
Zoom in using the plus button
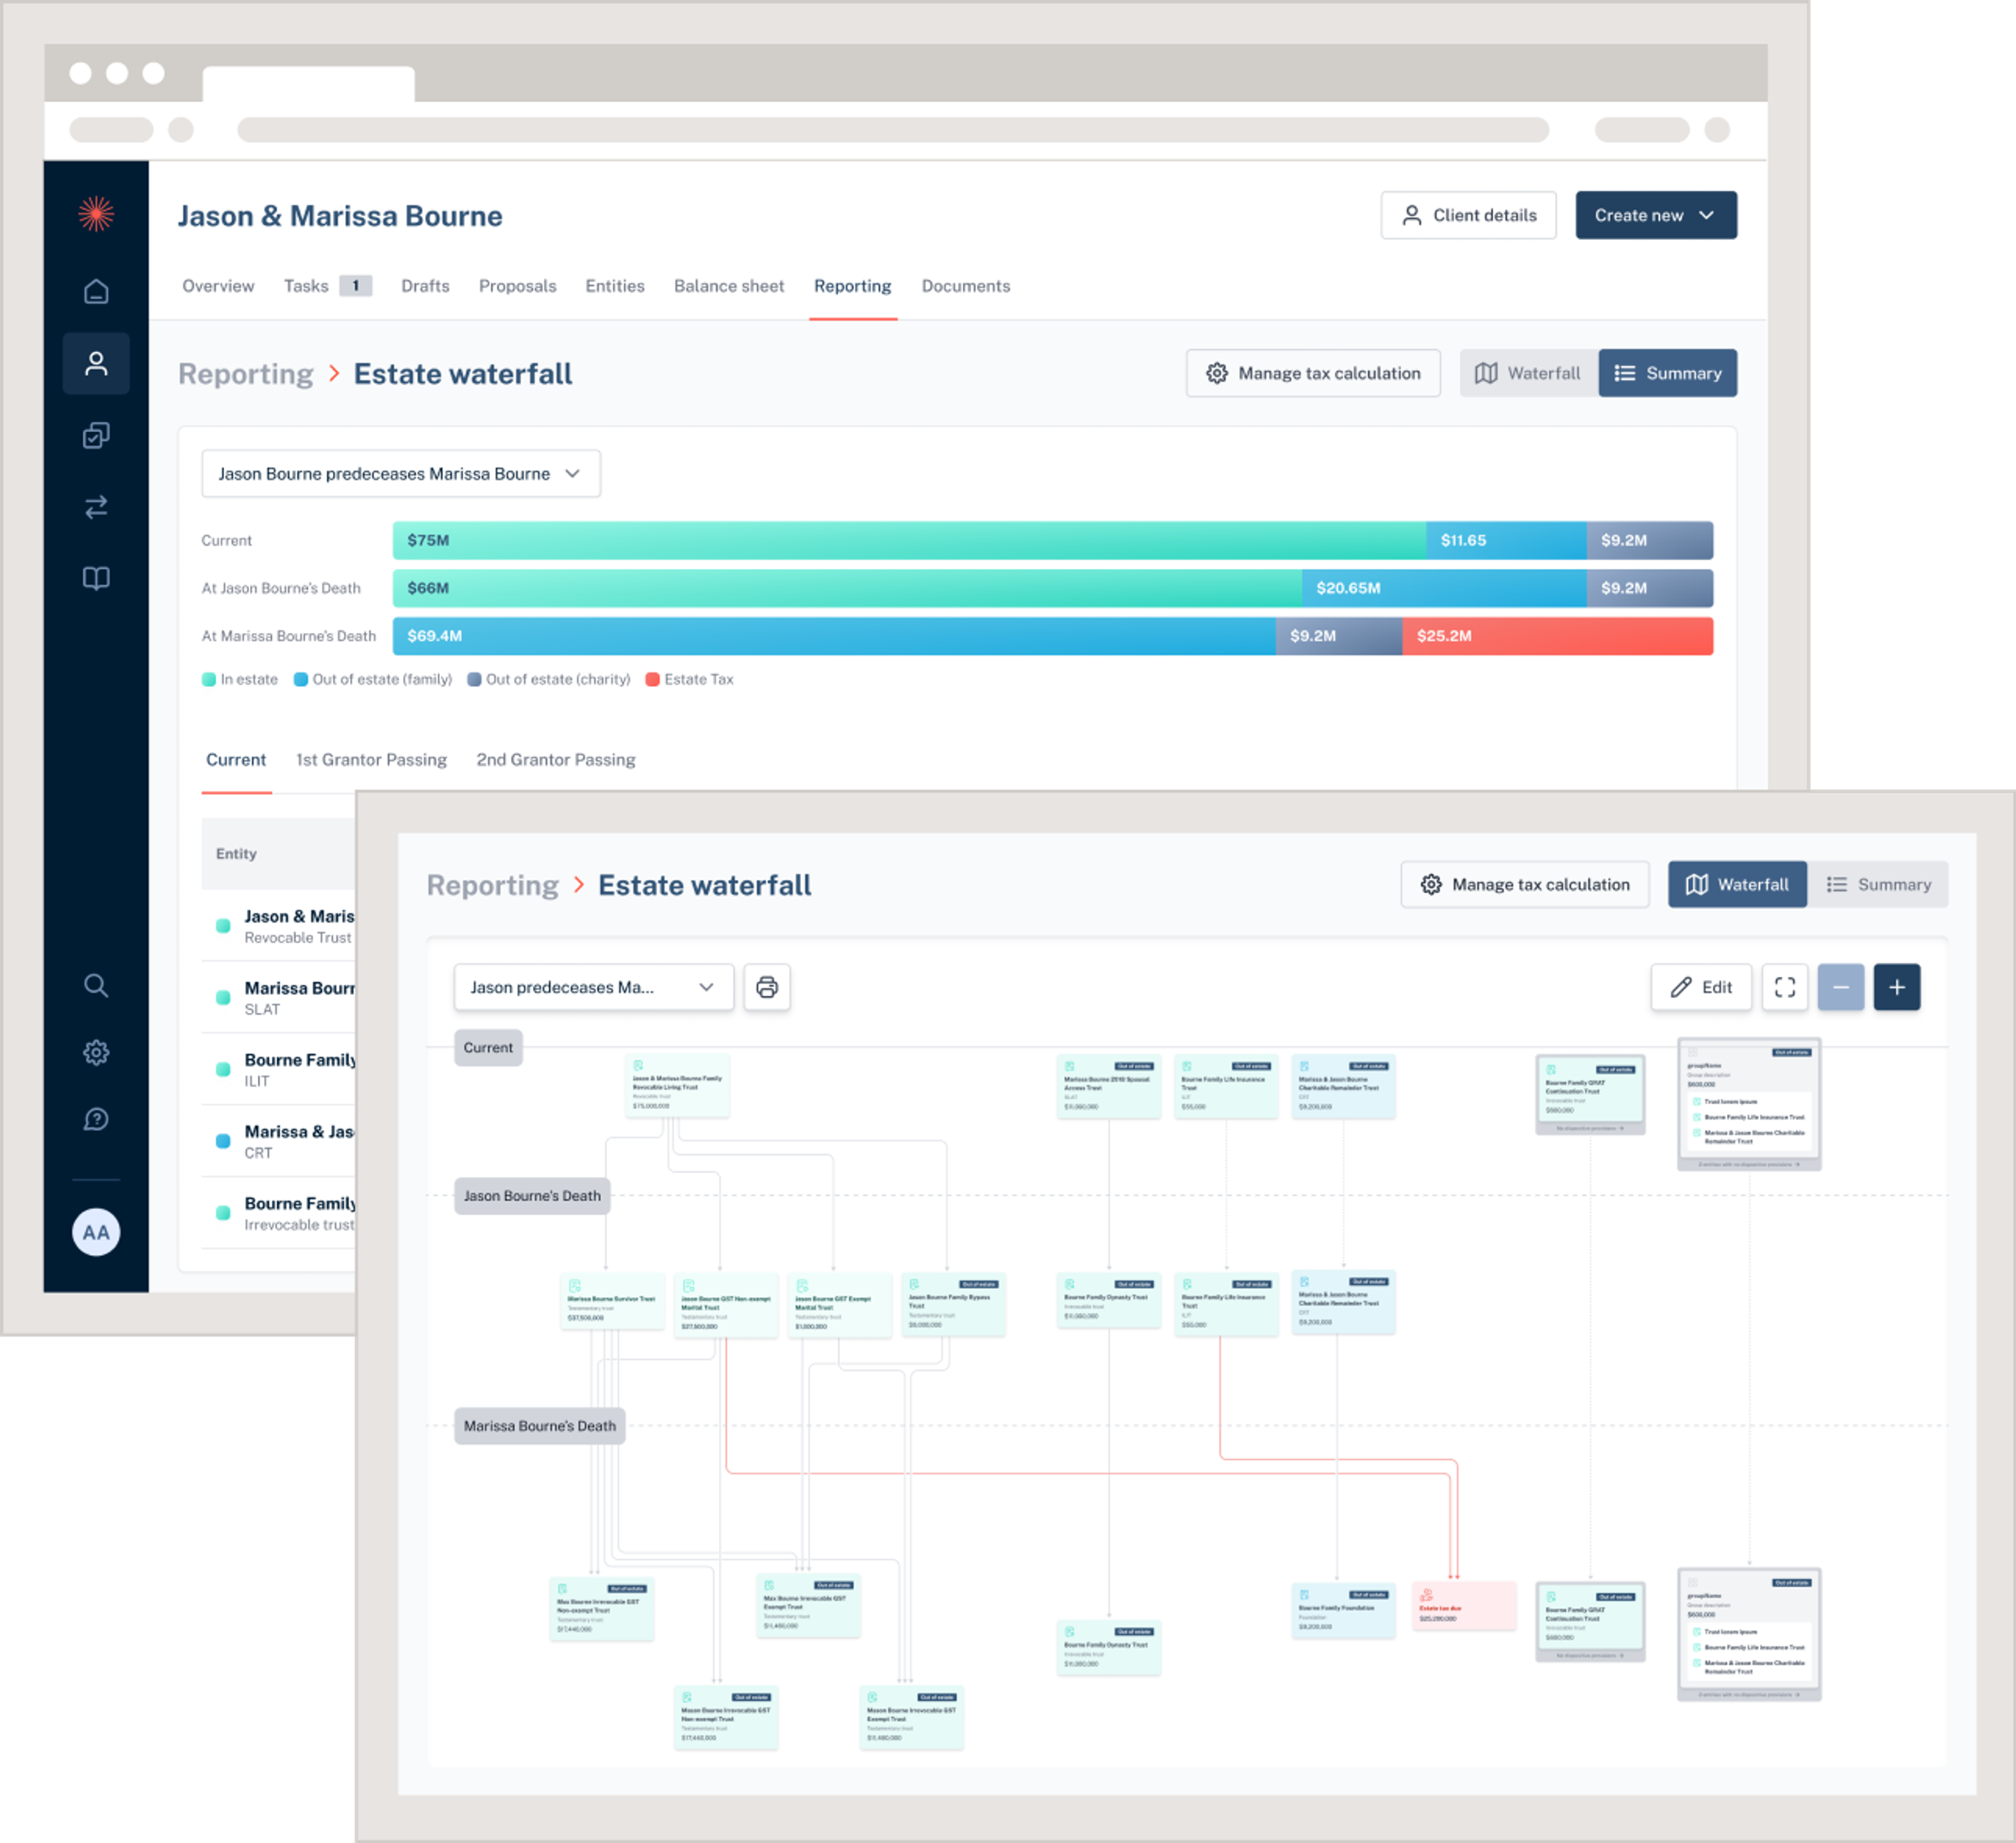coord(1896,987)
